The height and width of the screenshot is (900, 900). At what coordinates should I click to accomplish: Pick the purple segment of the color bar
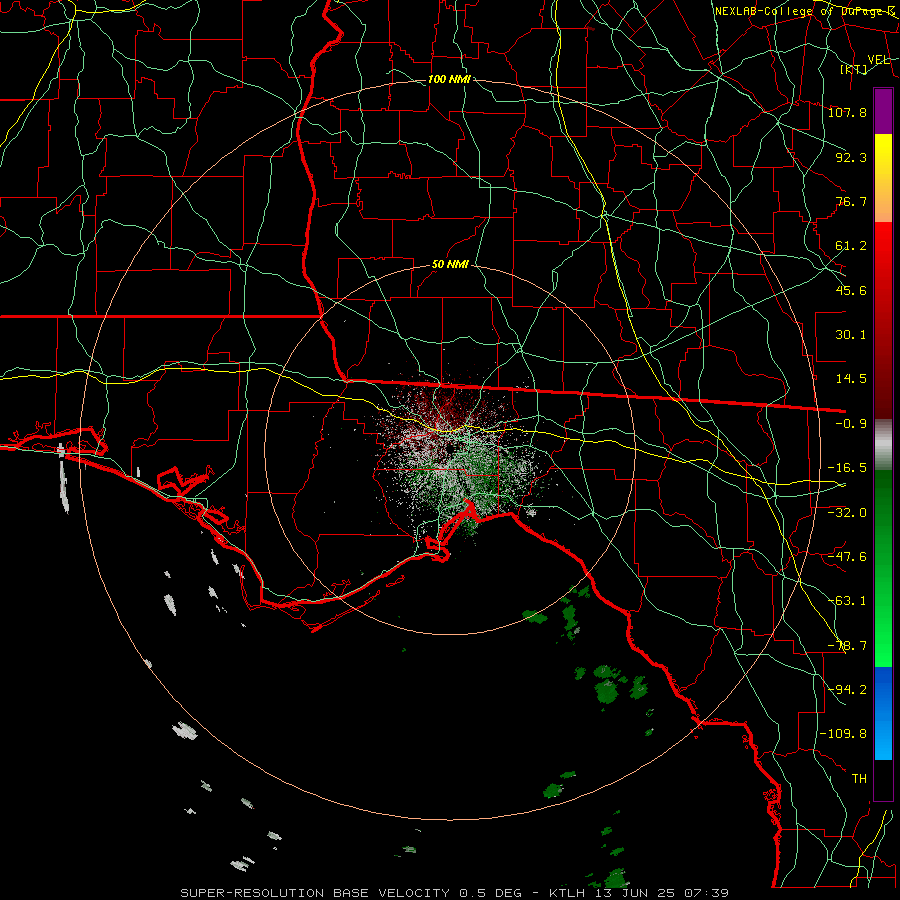(x=883, y=111)
